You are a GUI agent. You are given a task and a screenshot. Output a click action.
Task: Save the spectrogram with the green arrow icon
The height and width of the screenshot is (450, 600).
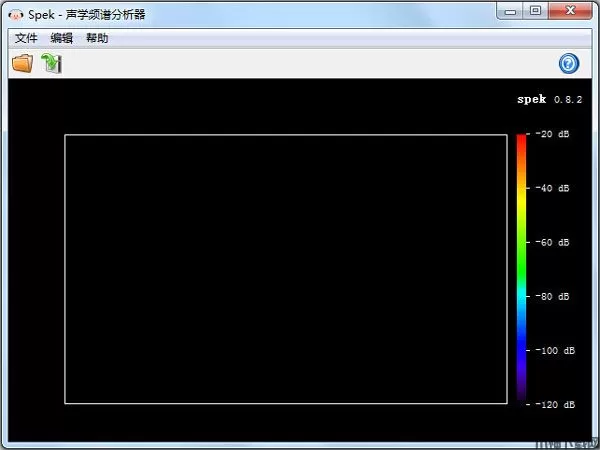[52, 63]
